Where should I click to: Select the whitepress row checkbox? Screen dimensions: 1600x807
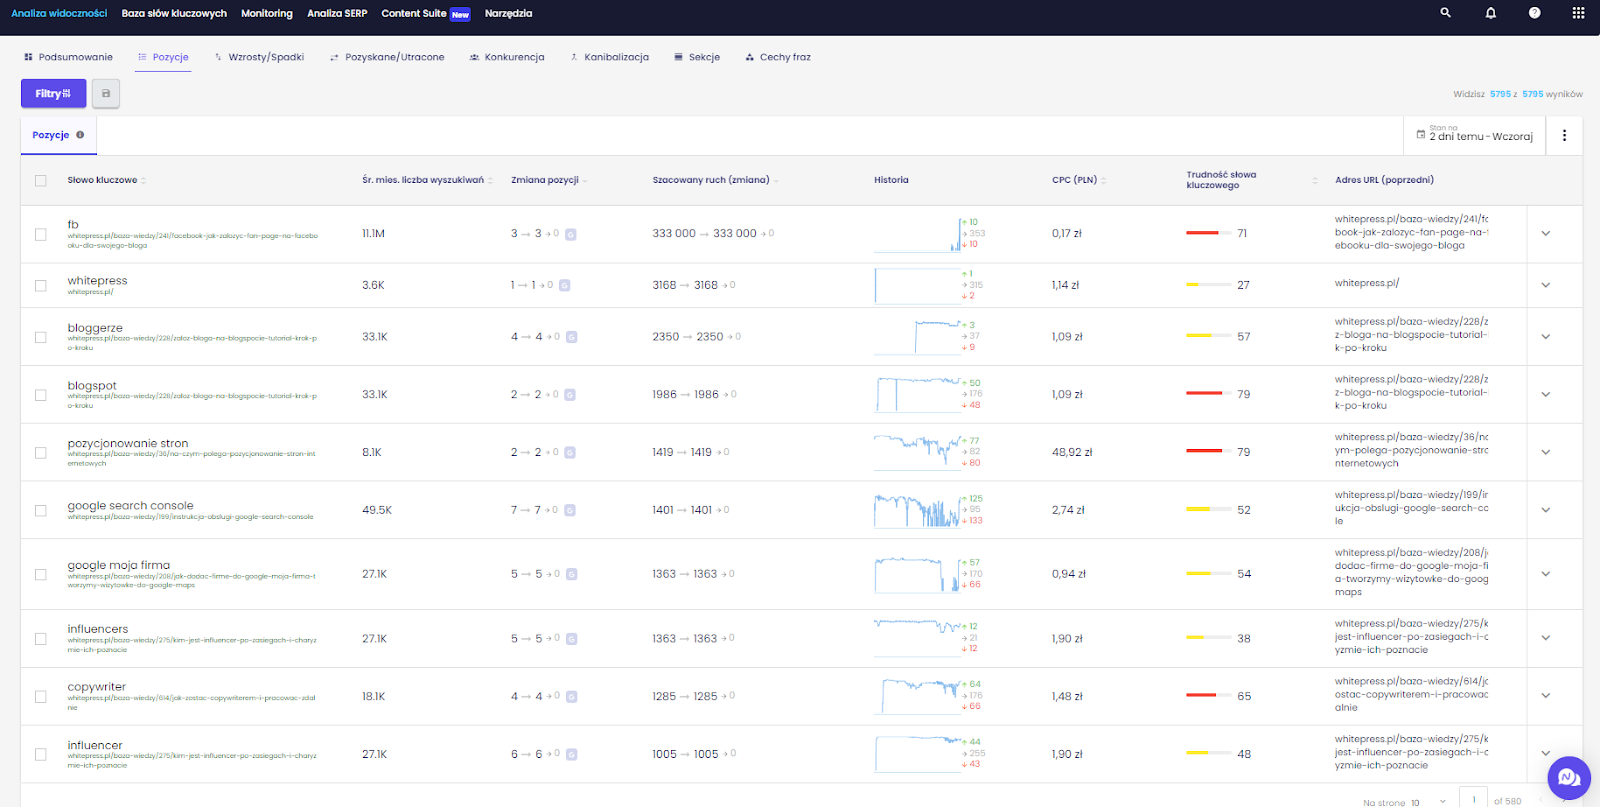coord(41,285)
